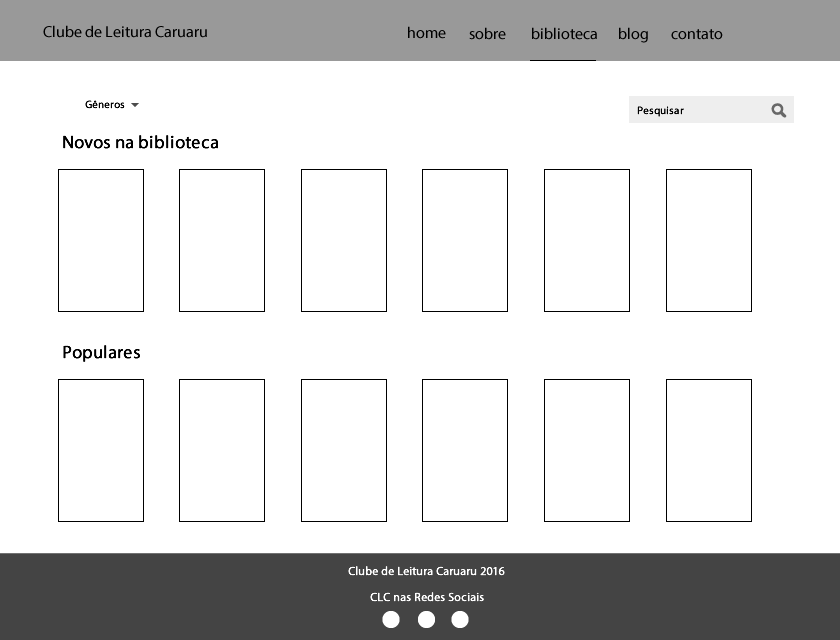Open the sobre page
Screen dimensions: 840x640
[487, 34]
